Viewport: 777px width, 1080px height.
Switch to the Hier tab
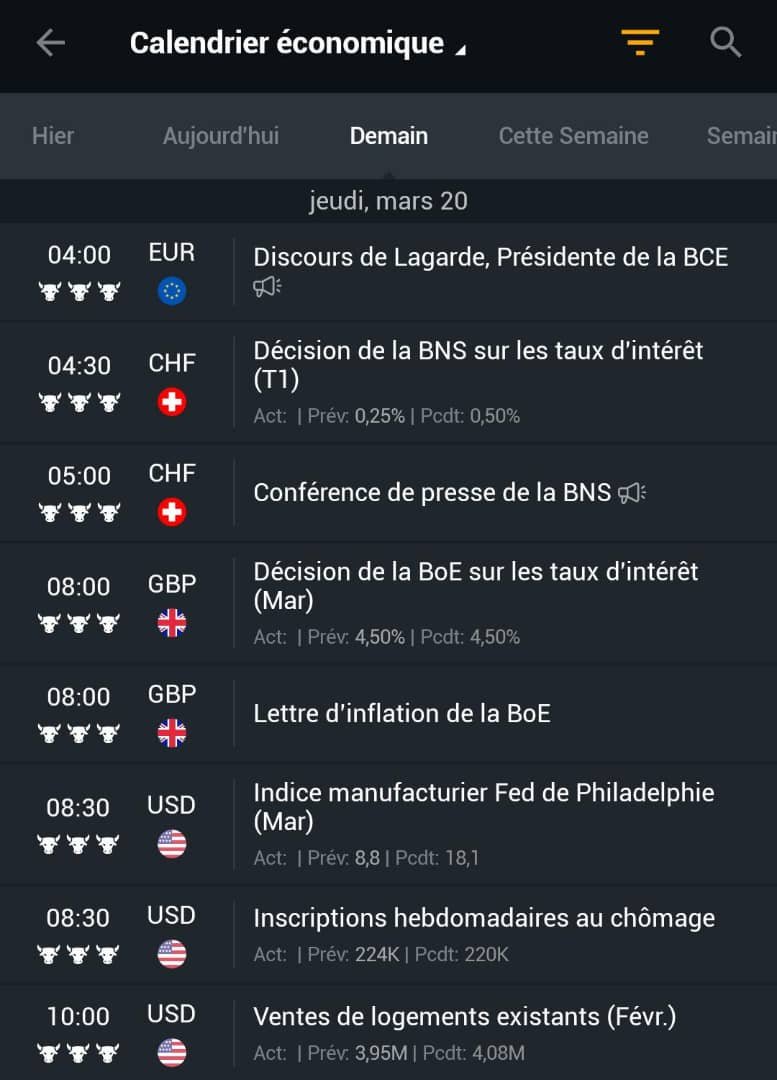(53, 136)
